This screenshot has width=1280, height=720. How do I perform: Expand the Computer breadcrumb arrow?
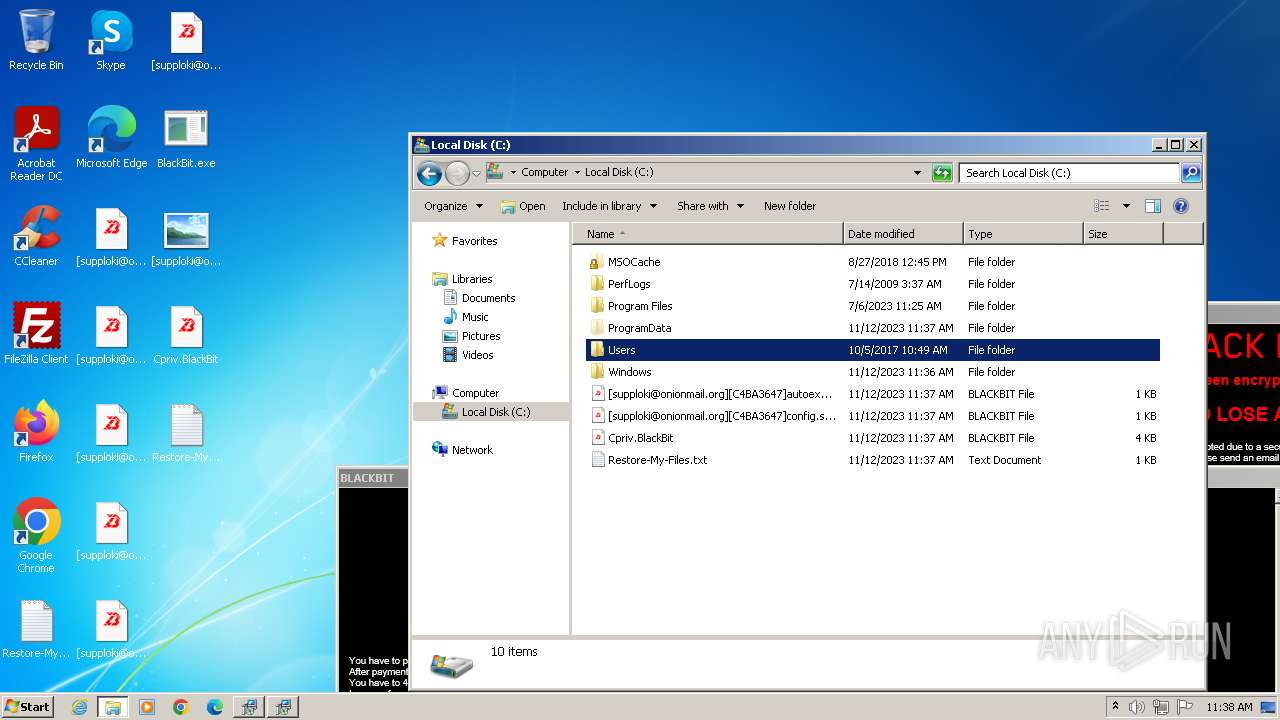pos(576,173)
